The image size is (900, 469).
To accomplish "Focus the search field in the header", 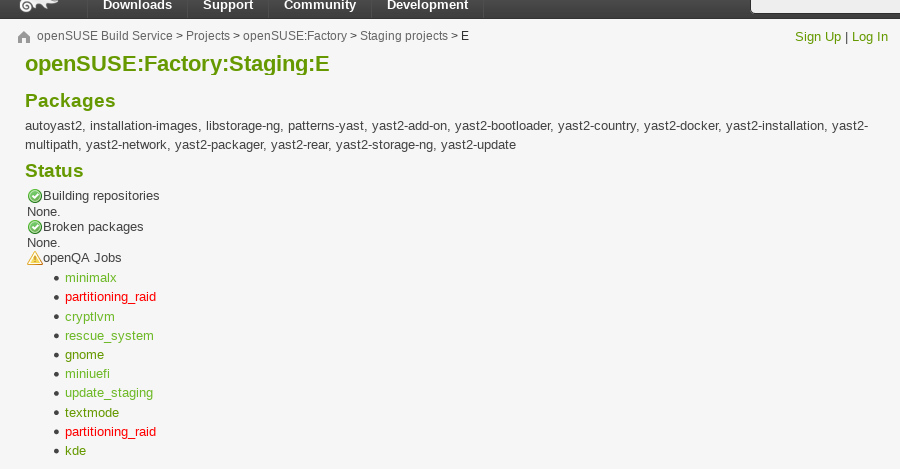I will pos(825,6).
